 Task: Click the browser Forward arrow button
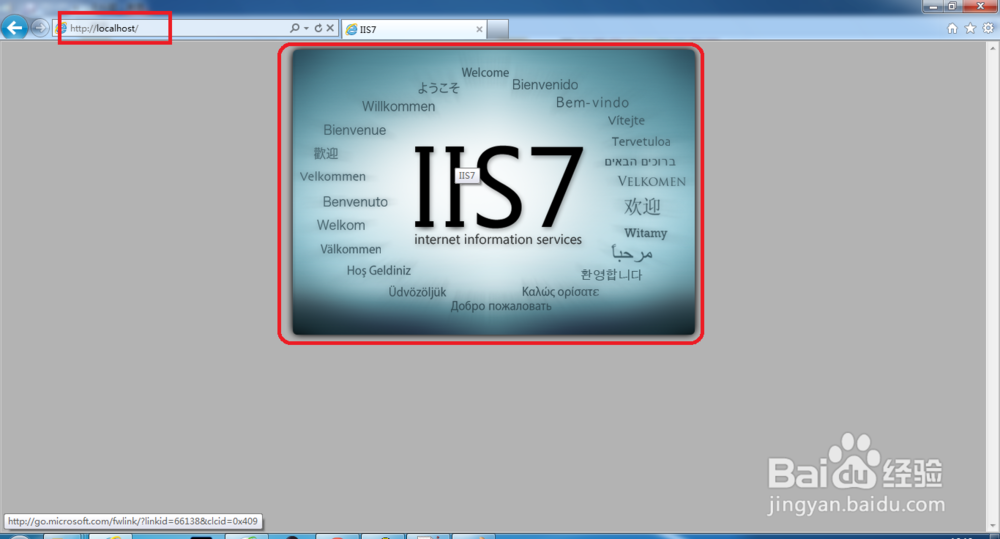[40, 28]
